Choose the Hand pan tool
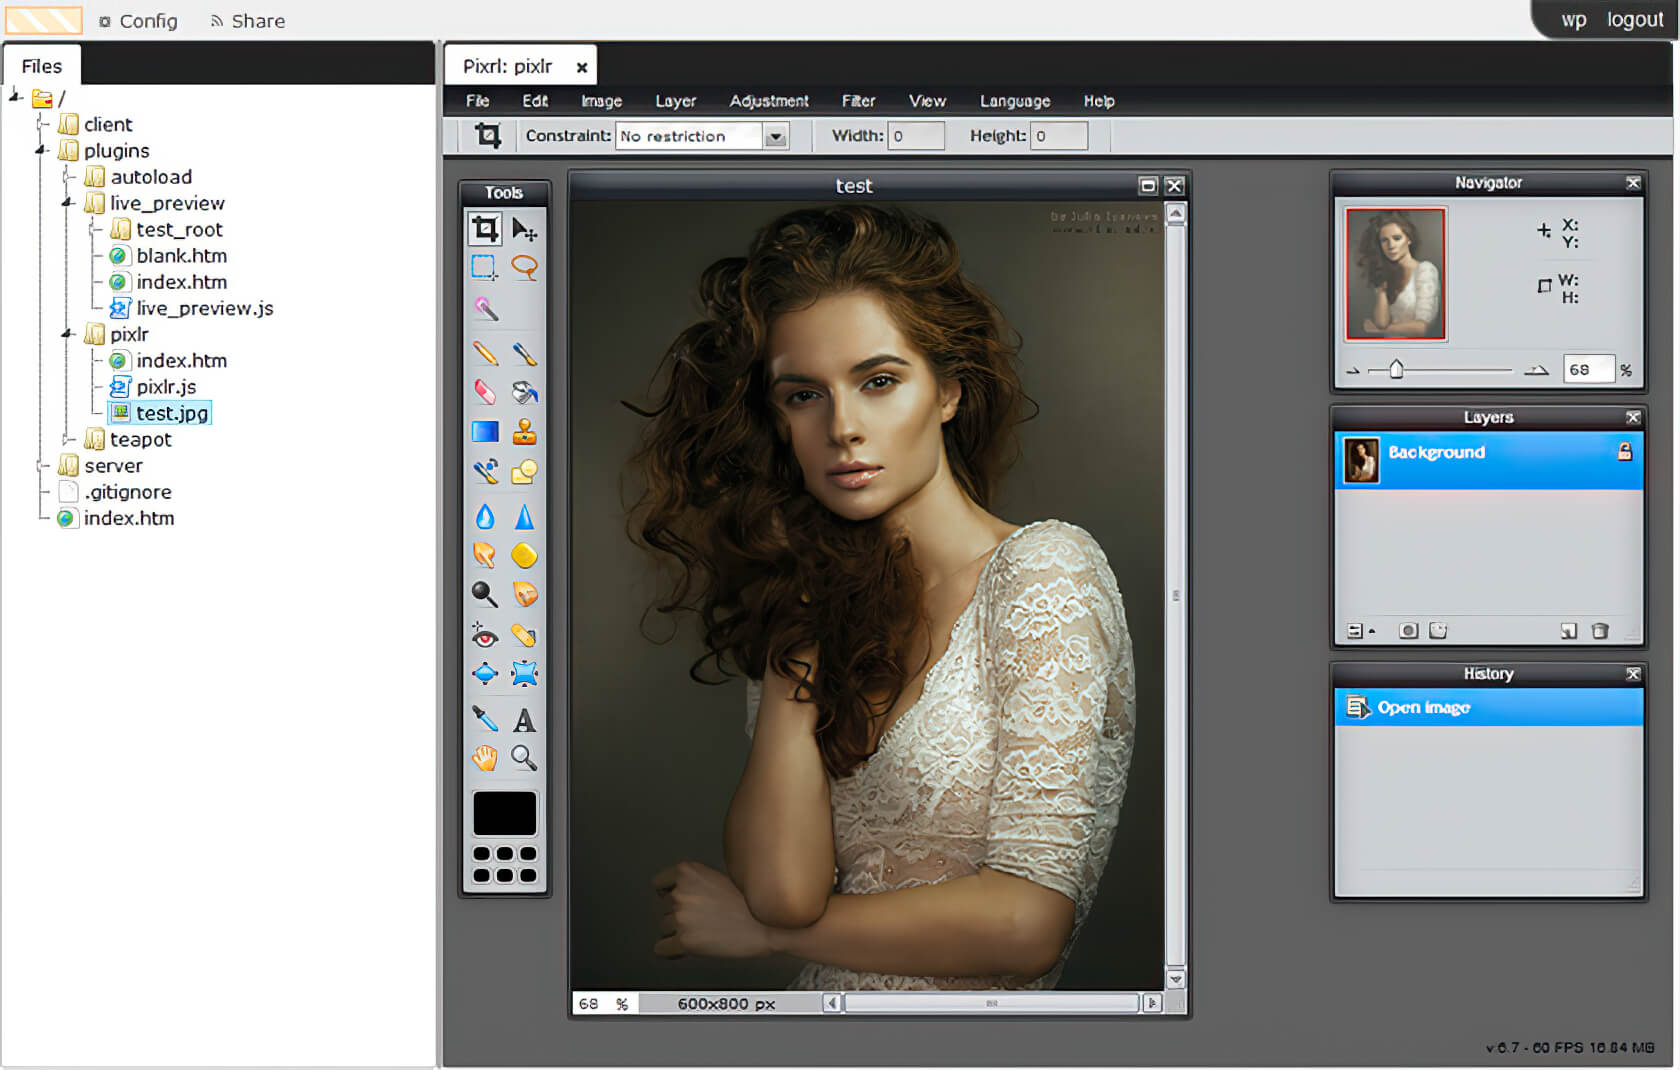The width and height of the screenshot is (1680, 1070). point(485,758)
